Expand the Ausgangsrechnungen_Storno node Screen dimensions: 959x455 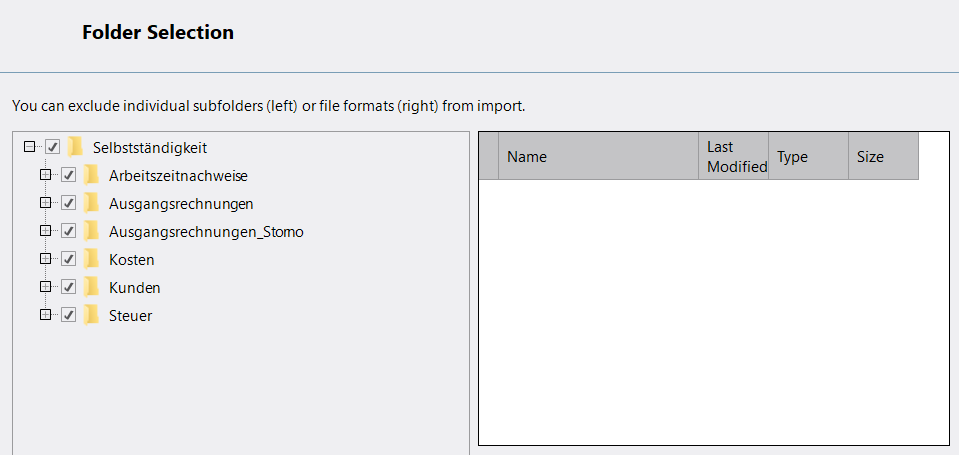(45, 231)
